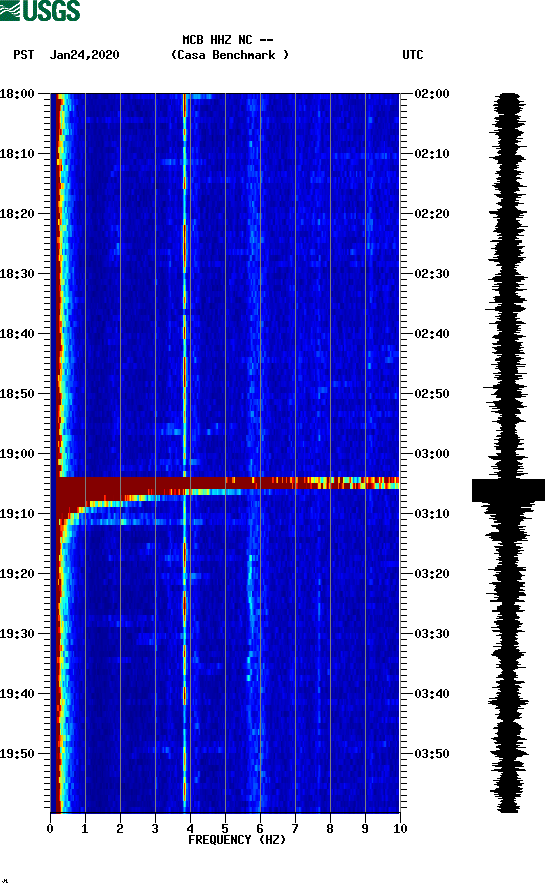Screen dimensions: 552x892
Task: Click the 0 Hz frequency tick label
Action: (50, 829)
